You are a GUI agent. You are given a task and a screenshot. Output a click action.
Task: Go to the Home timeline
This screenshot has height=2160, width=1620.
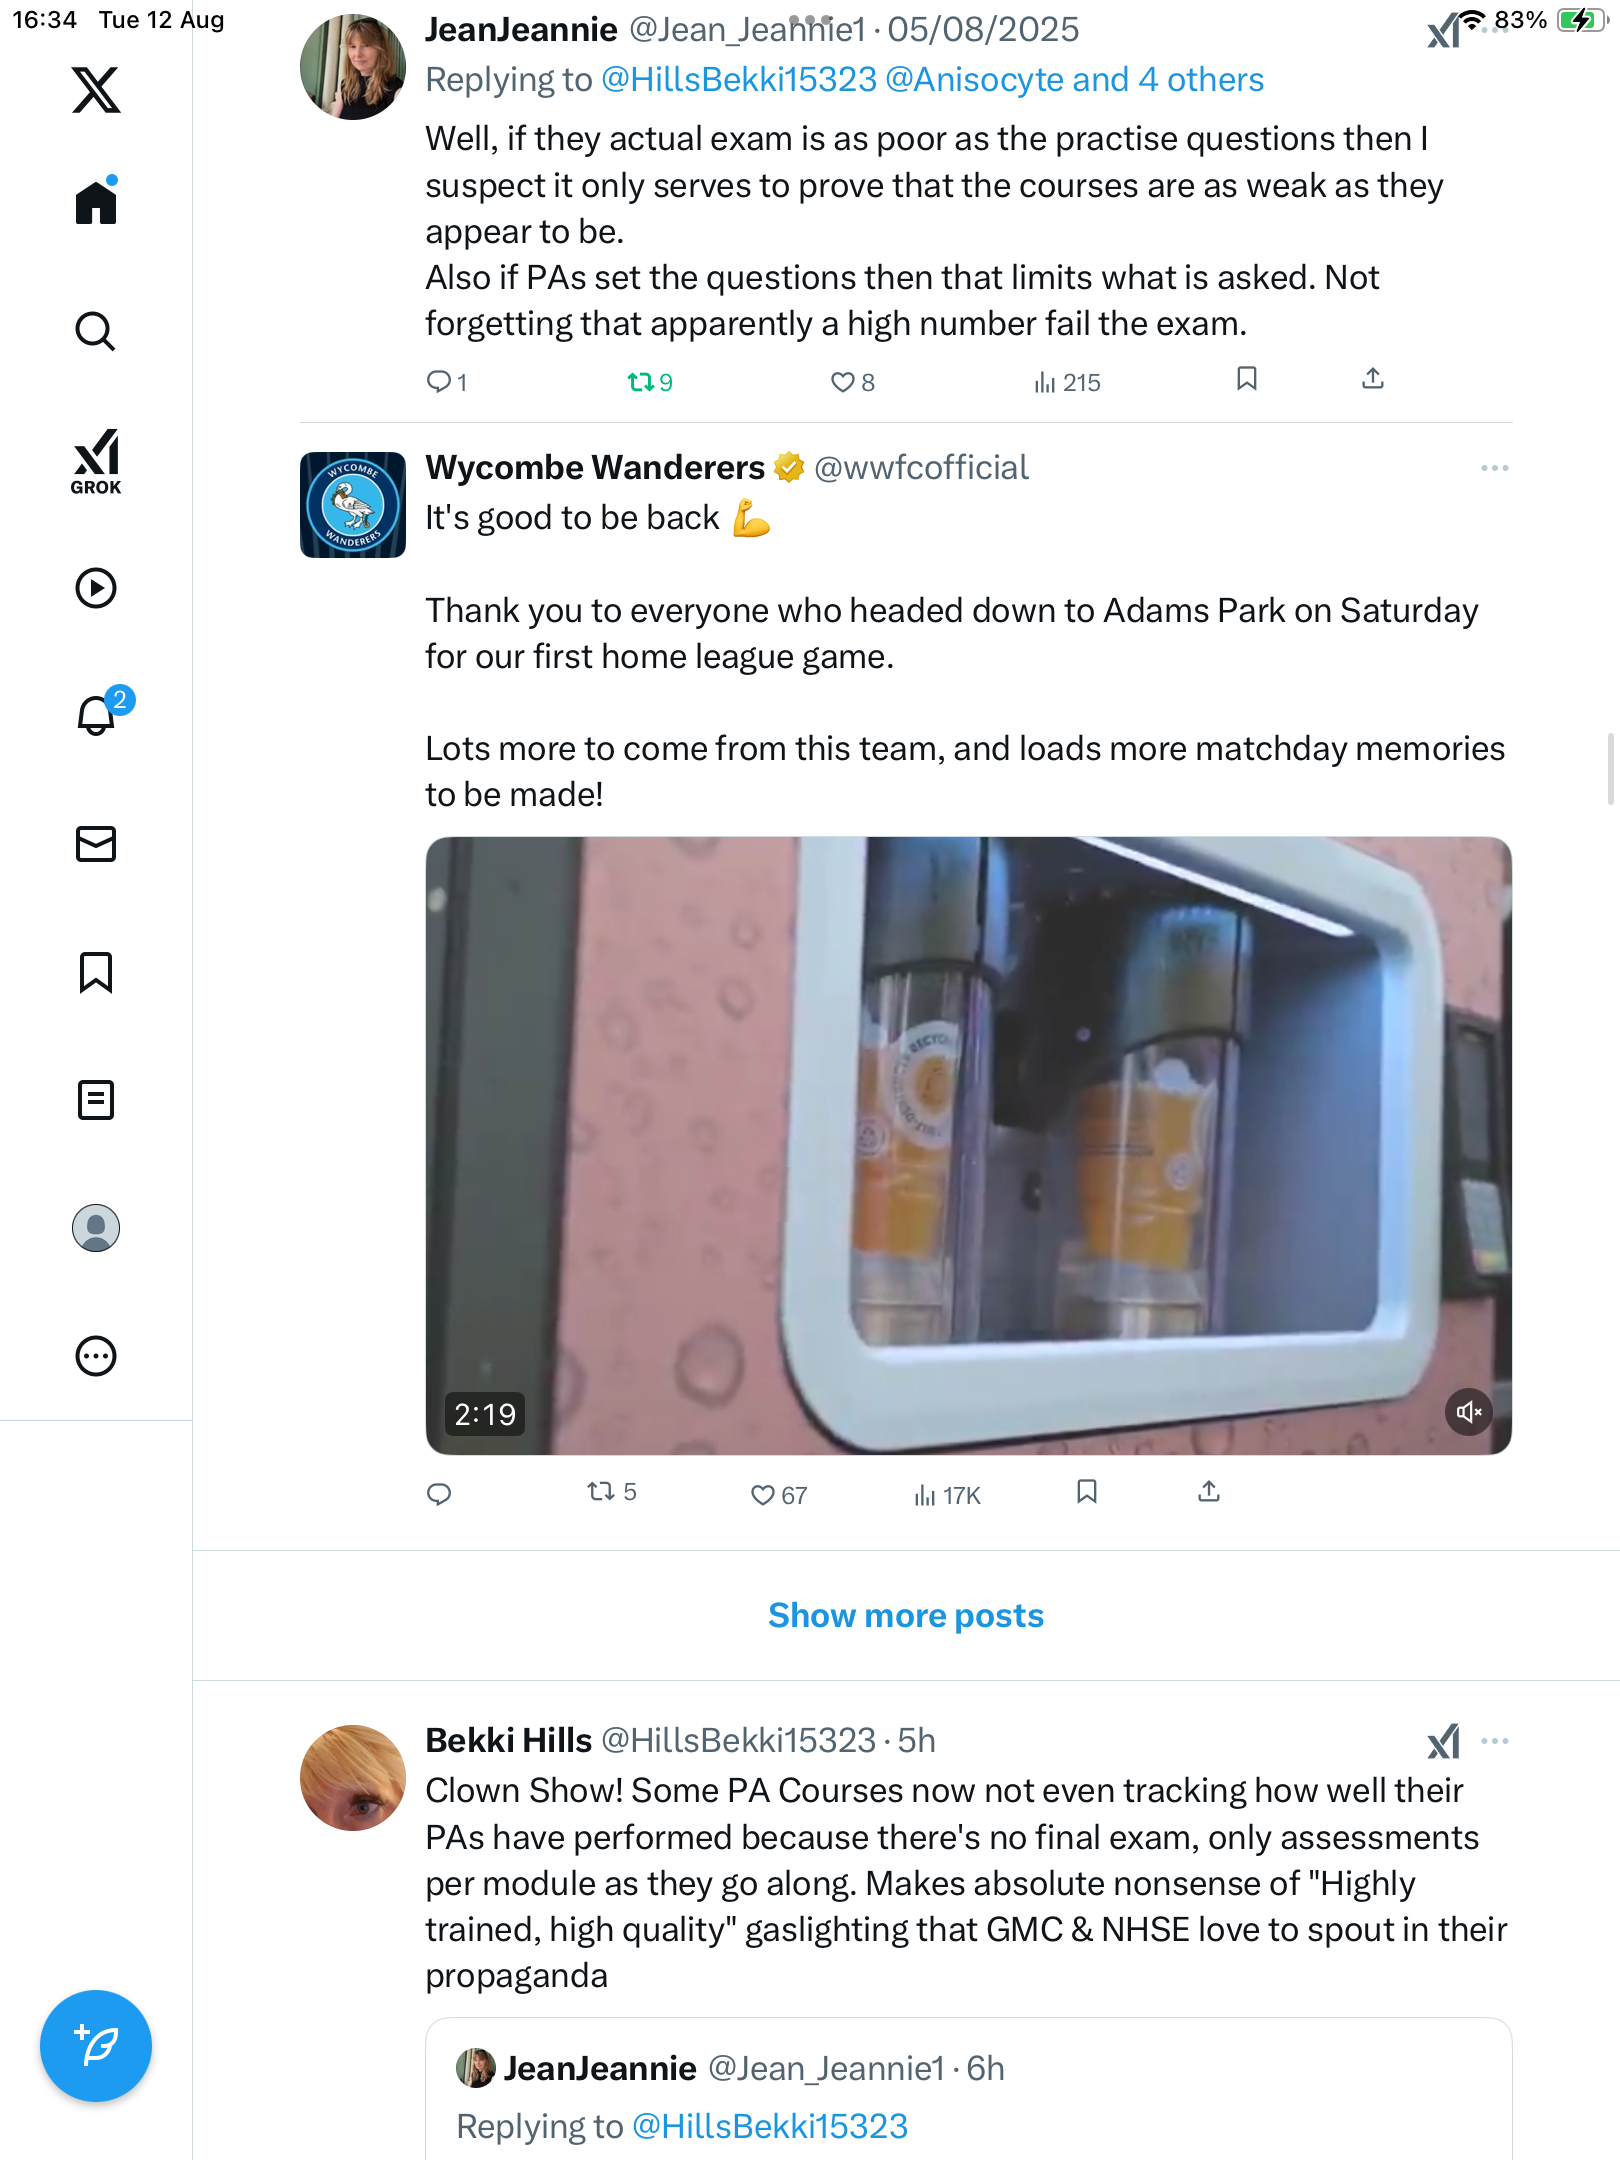click(x=96, y=203)
